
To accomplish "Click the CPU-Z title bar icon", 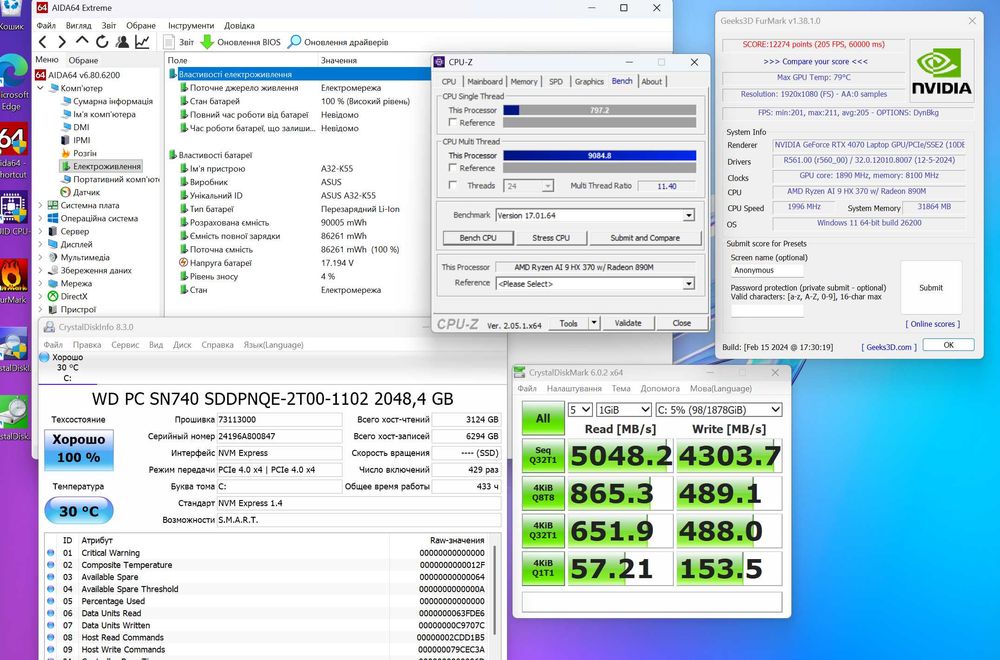I will [x=439, y=62].
